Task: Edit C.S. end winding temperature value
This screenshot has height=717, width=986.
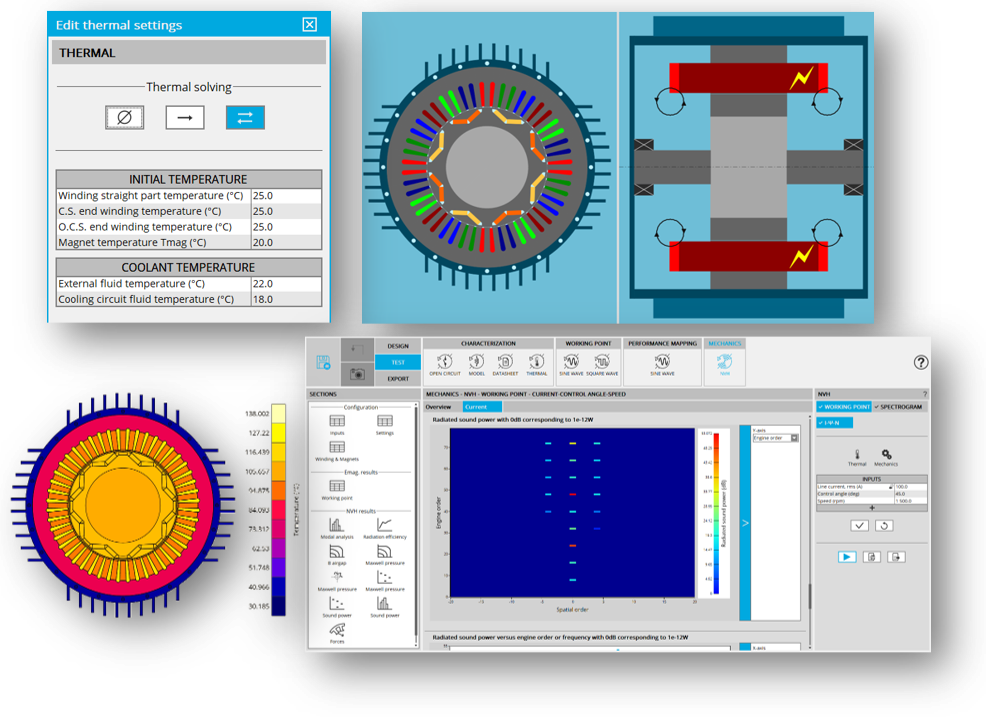Action: pyautogui.click(x=286, y=211)
